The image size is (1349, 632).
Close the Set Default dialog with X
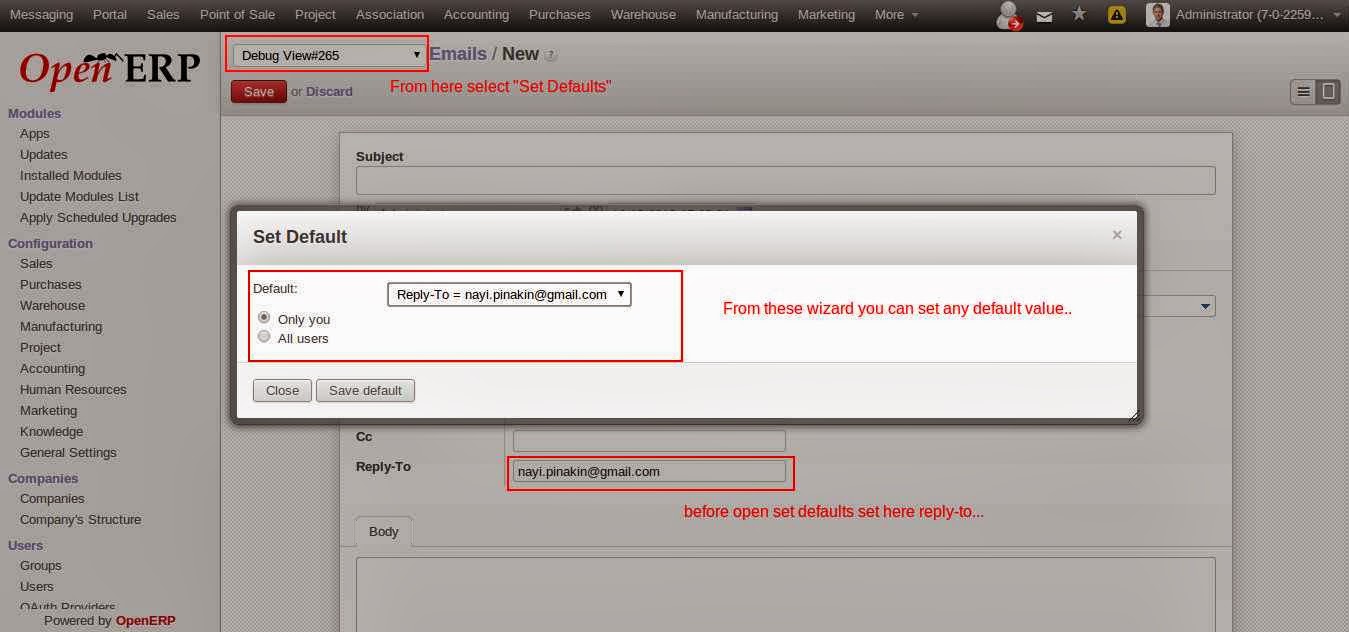pos(1117,235)
